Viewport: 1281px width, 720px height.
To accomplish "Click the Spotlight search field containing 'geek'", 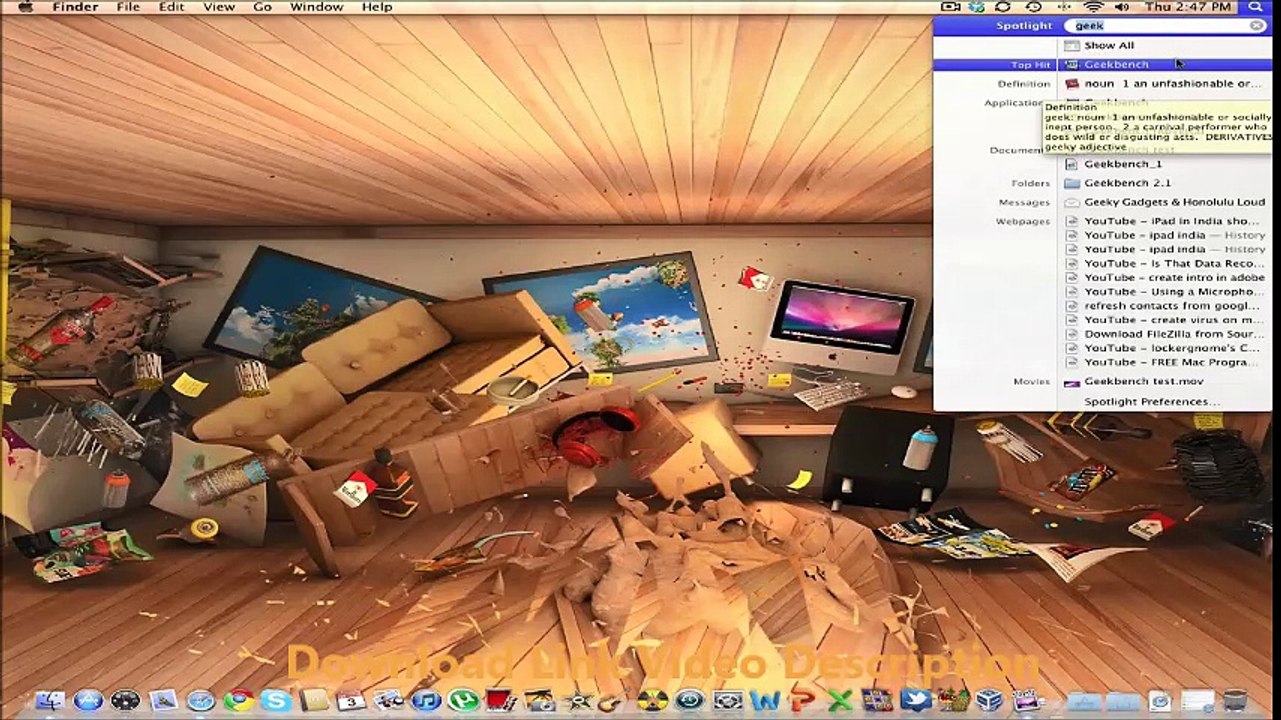I will coord(1166,26).
